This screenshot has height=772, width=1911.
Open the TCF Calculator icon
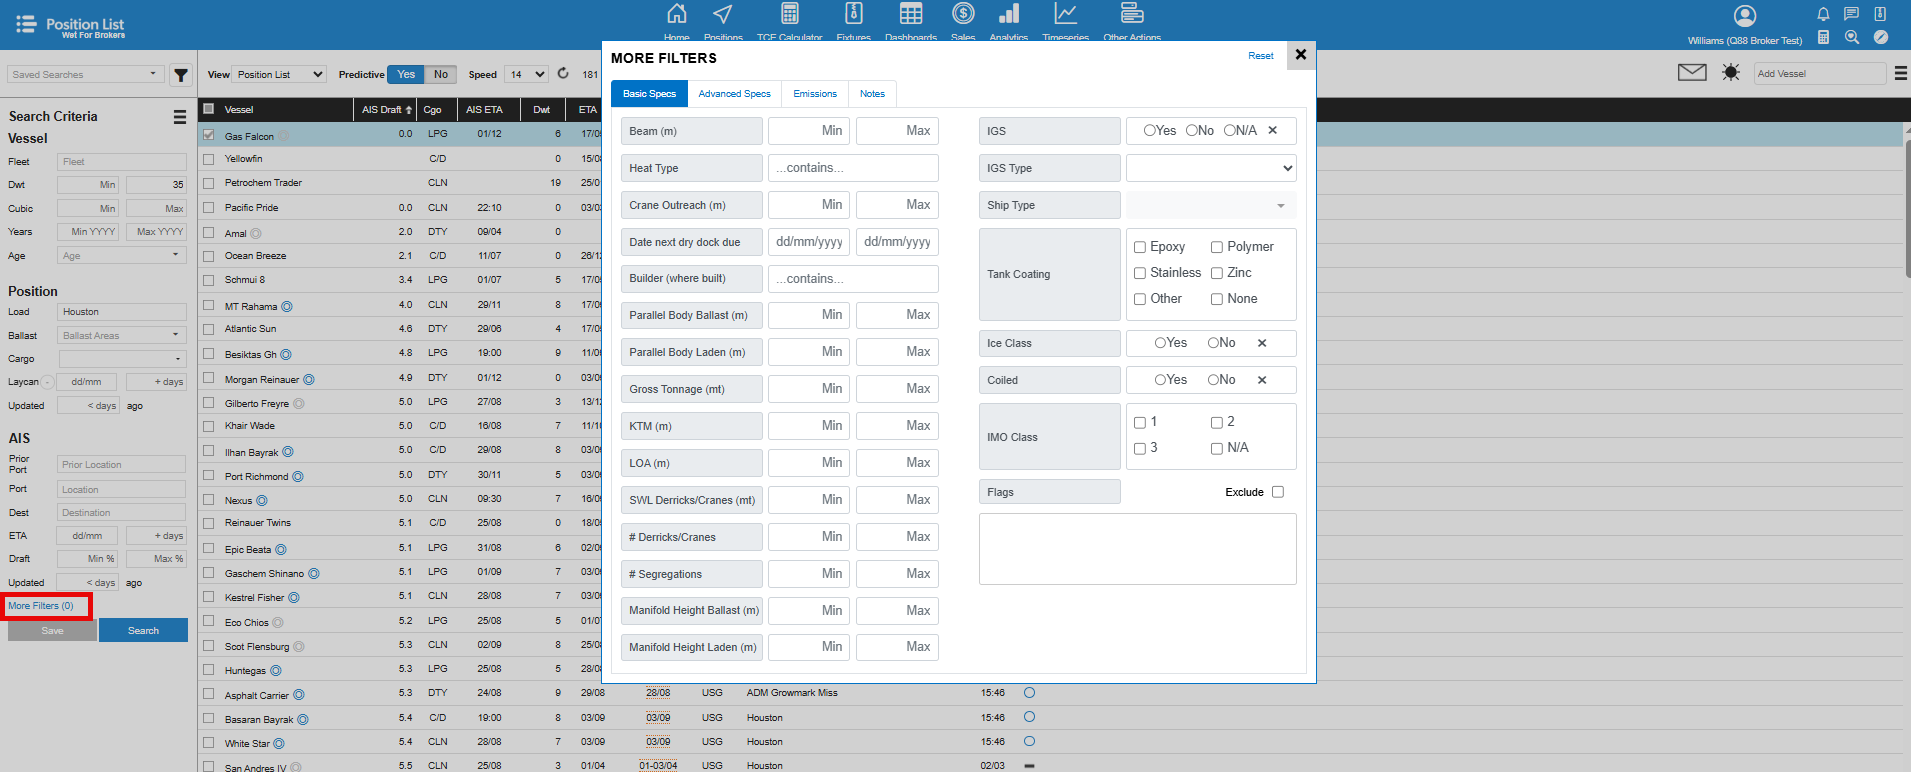click(x=789, y=14)
